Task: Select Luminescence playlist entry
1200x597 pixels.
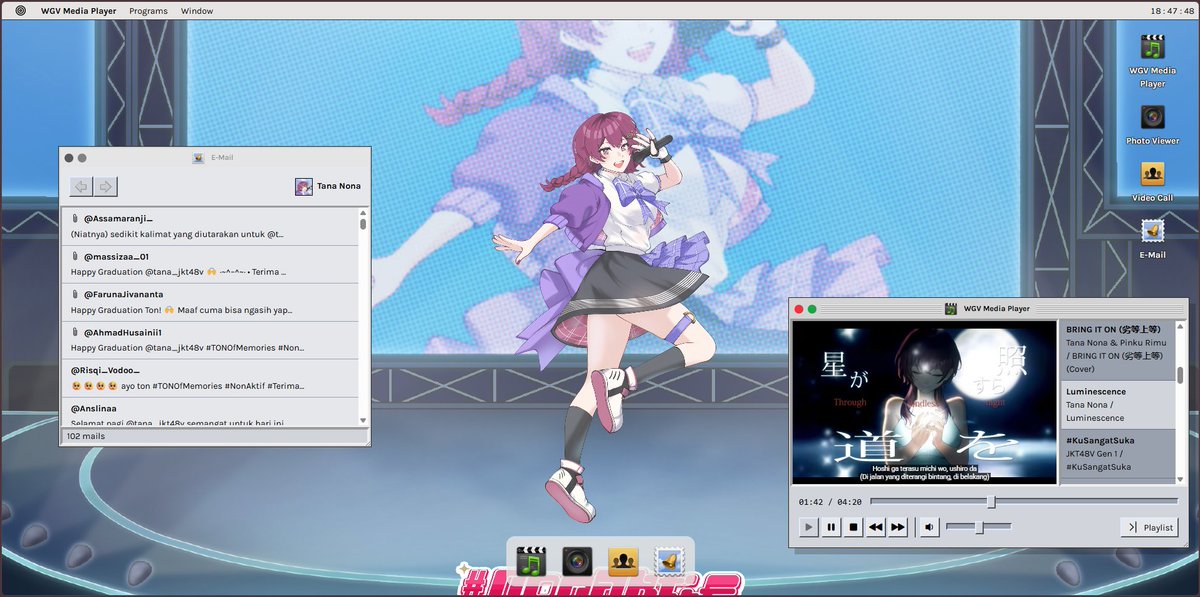Action: pyautogui.click(x=1117, y=404)
